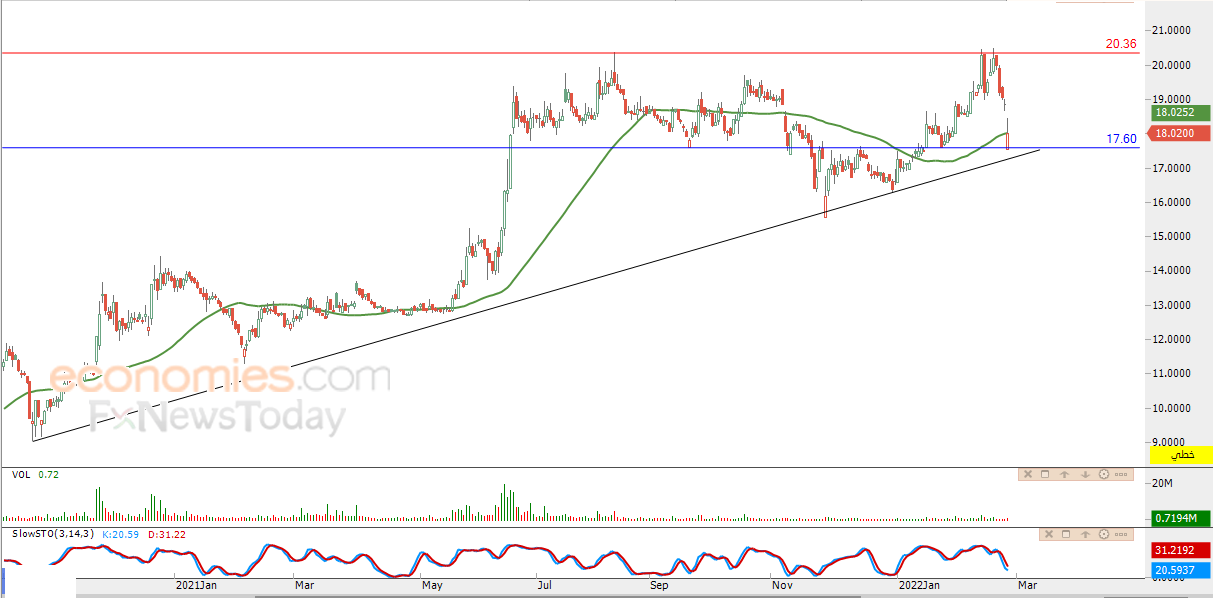Image resolution: width=1213 pixels, height=598 pixels.
Task: Click the Jul date axis label
Action: click(544, 584)
